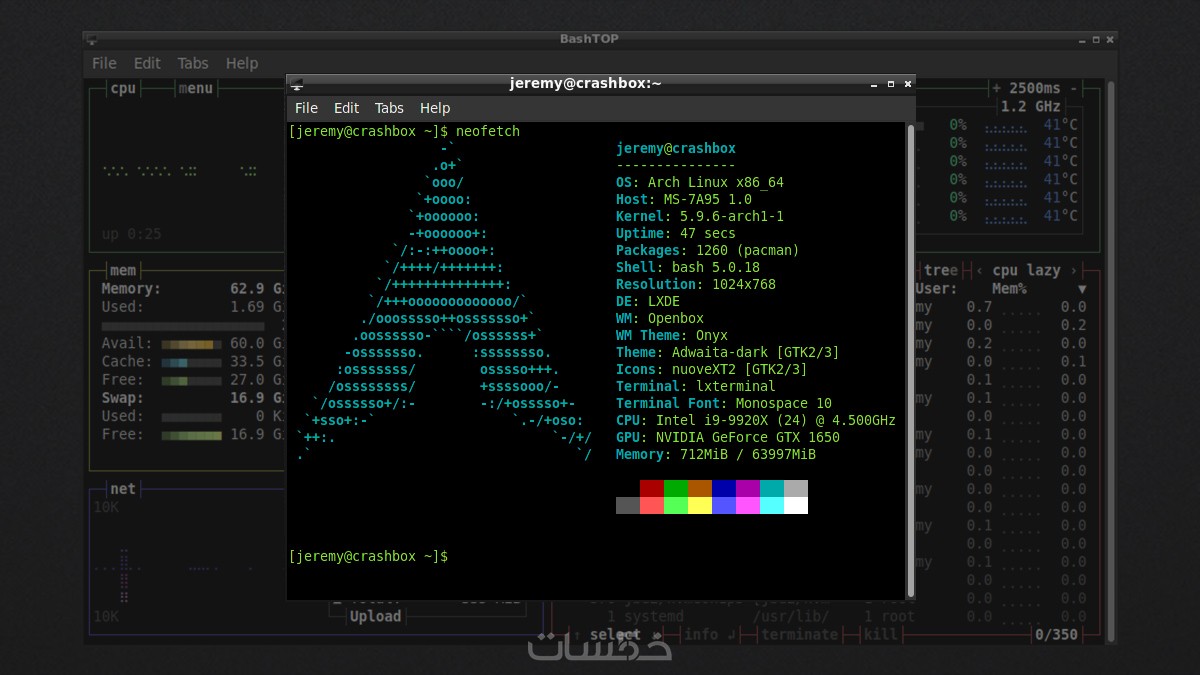Close the BashTOP window
The height and width of the screenshot is (675, 1200).
(x=1111, y=39)
